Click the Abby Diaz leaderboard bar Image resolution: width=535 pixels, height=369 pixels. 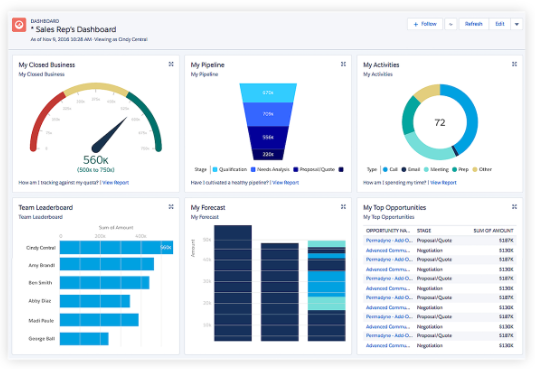pos(95,301)
